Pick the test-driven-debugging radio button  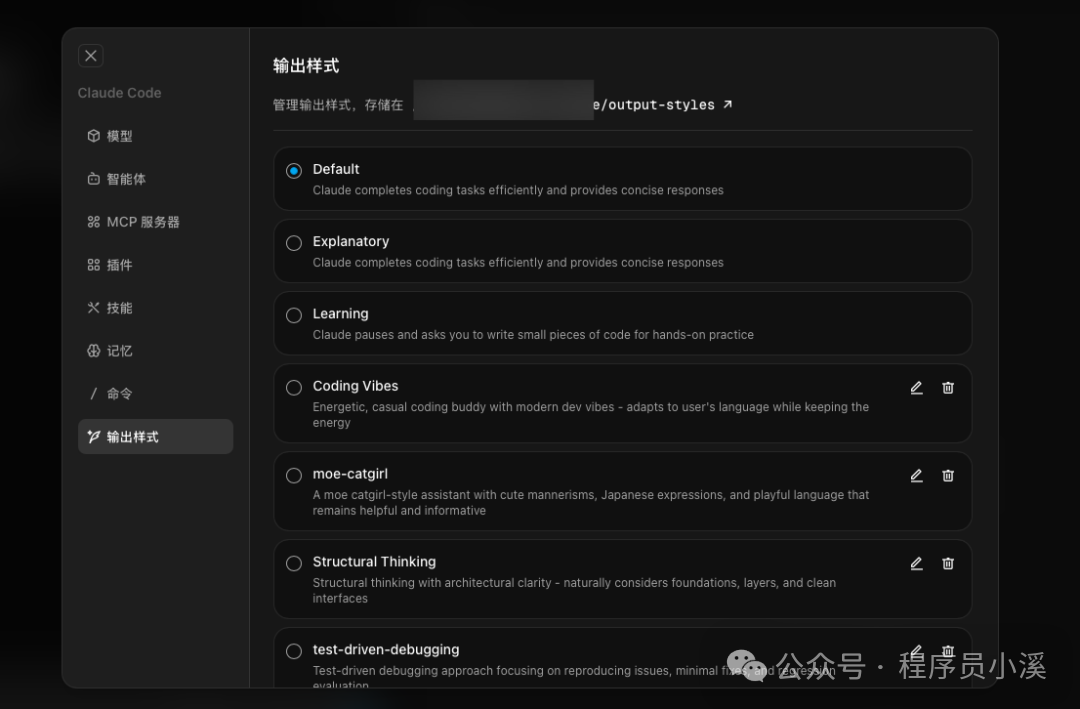(294, 651)
